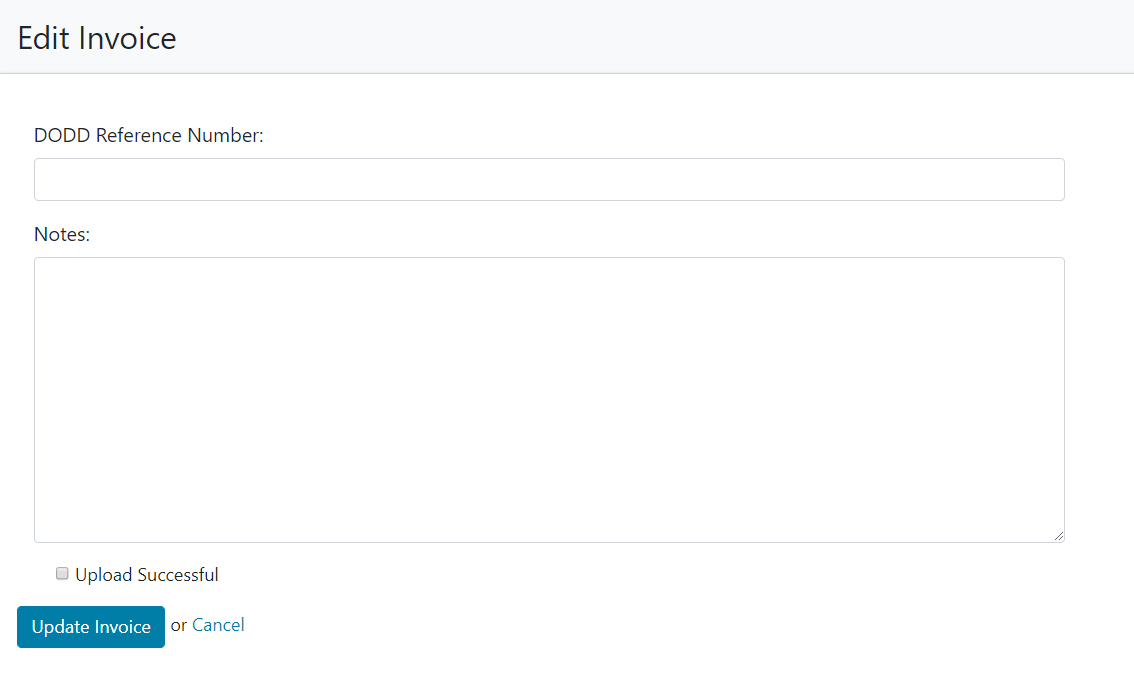
Task: Select the large Notes entry box
Action: pyautogui.click(x=549, y=399)
